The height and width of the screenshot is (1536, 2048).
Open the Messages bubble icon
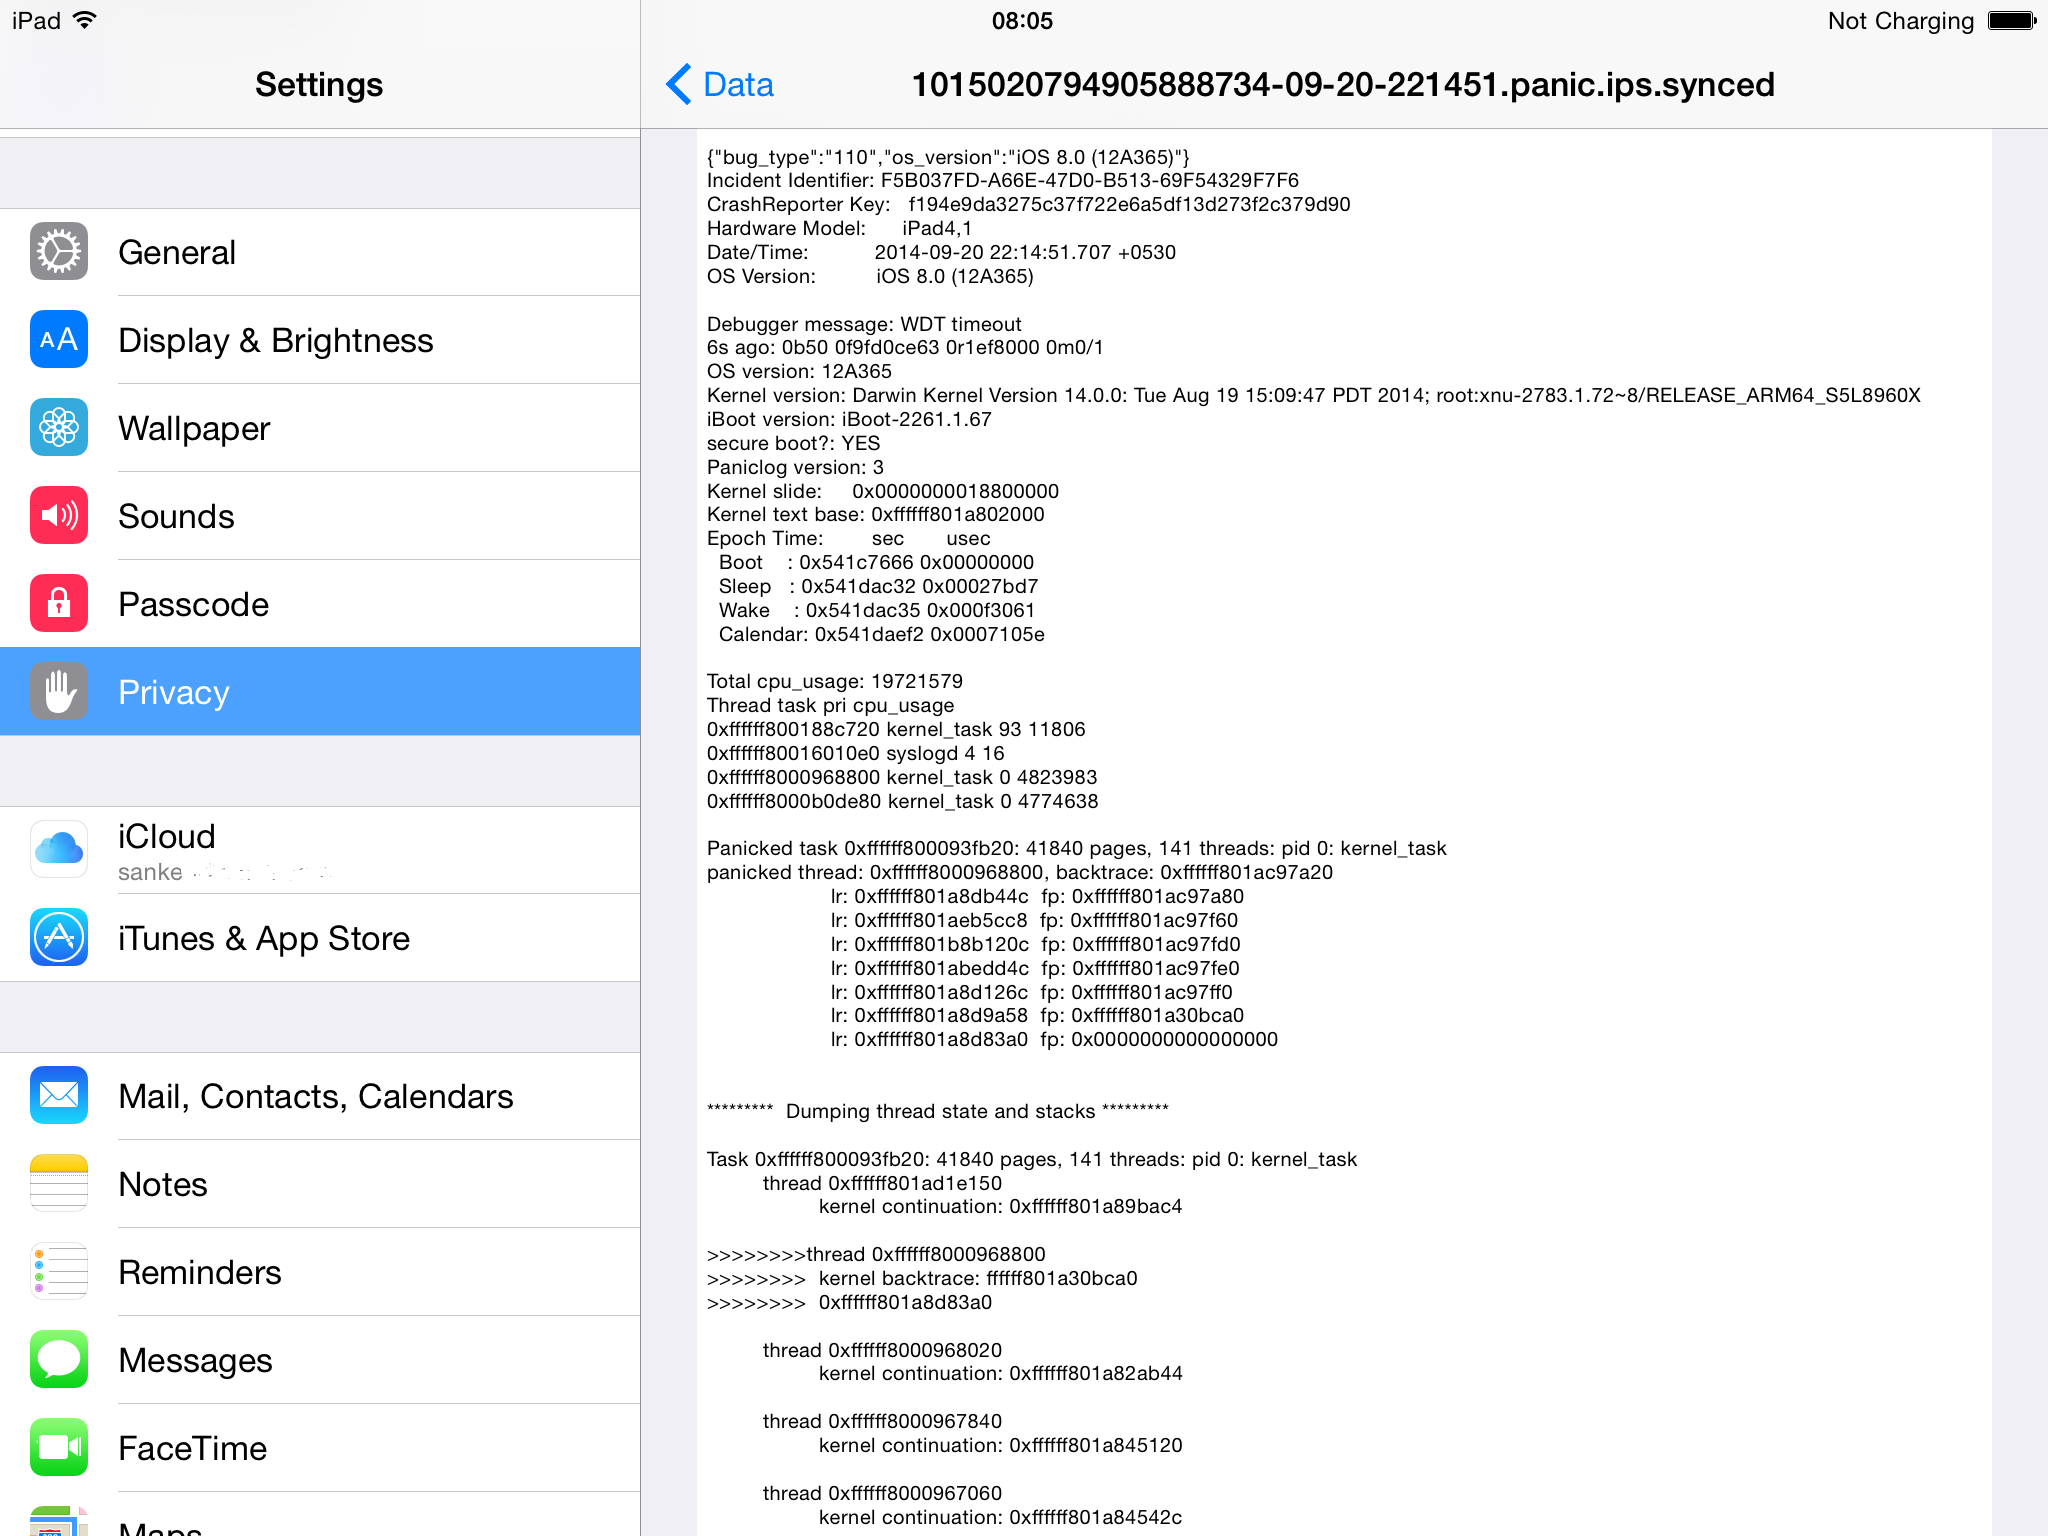(59, 1360)
